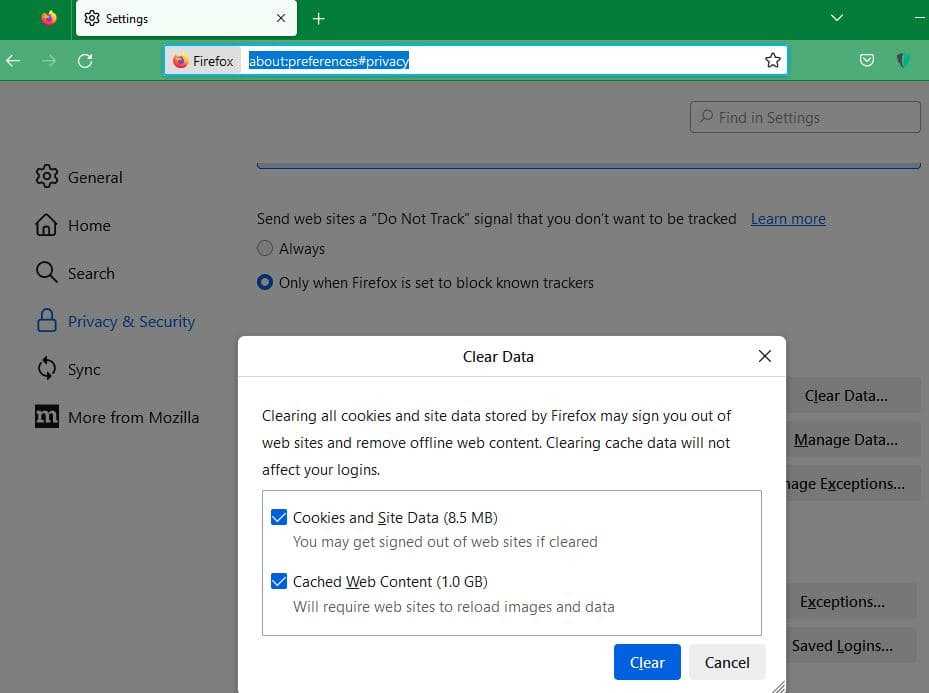Click the Firefox logo in the title bar
Screen dimensions: 929x693
49,18
